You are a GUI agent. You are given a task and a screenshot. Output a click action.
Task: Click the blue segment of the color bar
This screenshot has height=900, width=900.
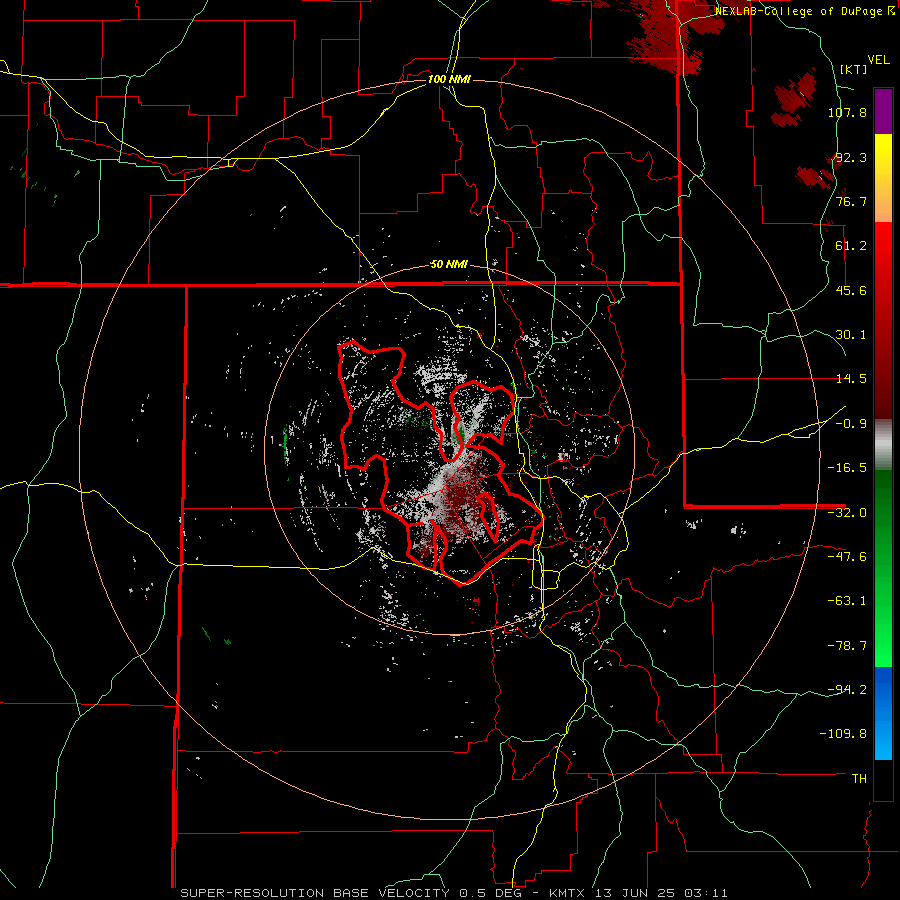[883, 713]
